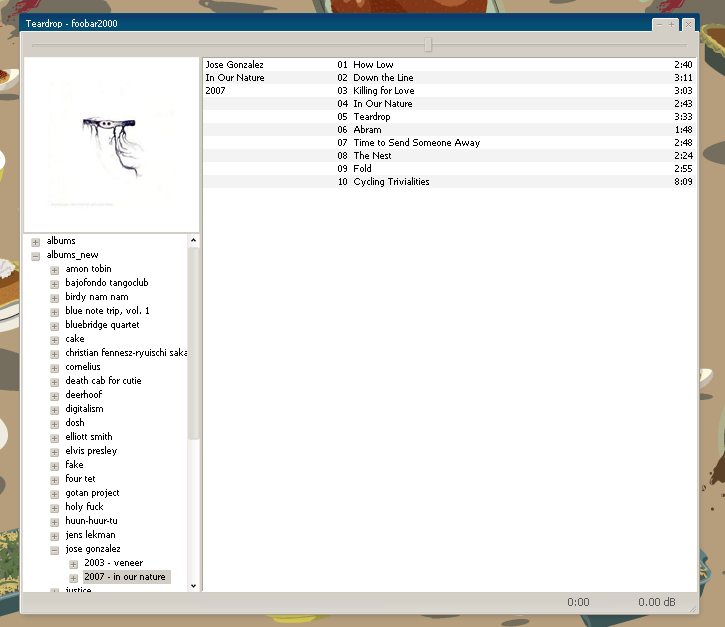Screen dimensions: 725x627
Task: Expand the albums tree node
Action: [36, 242]
